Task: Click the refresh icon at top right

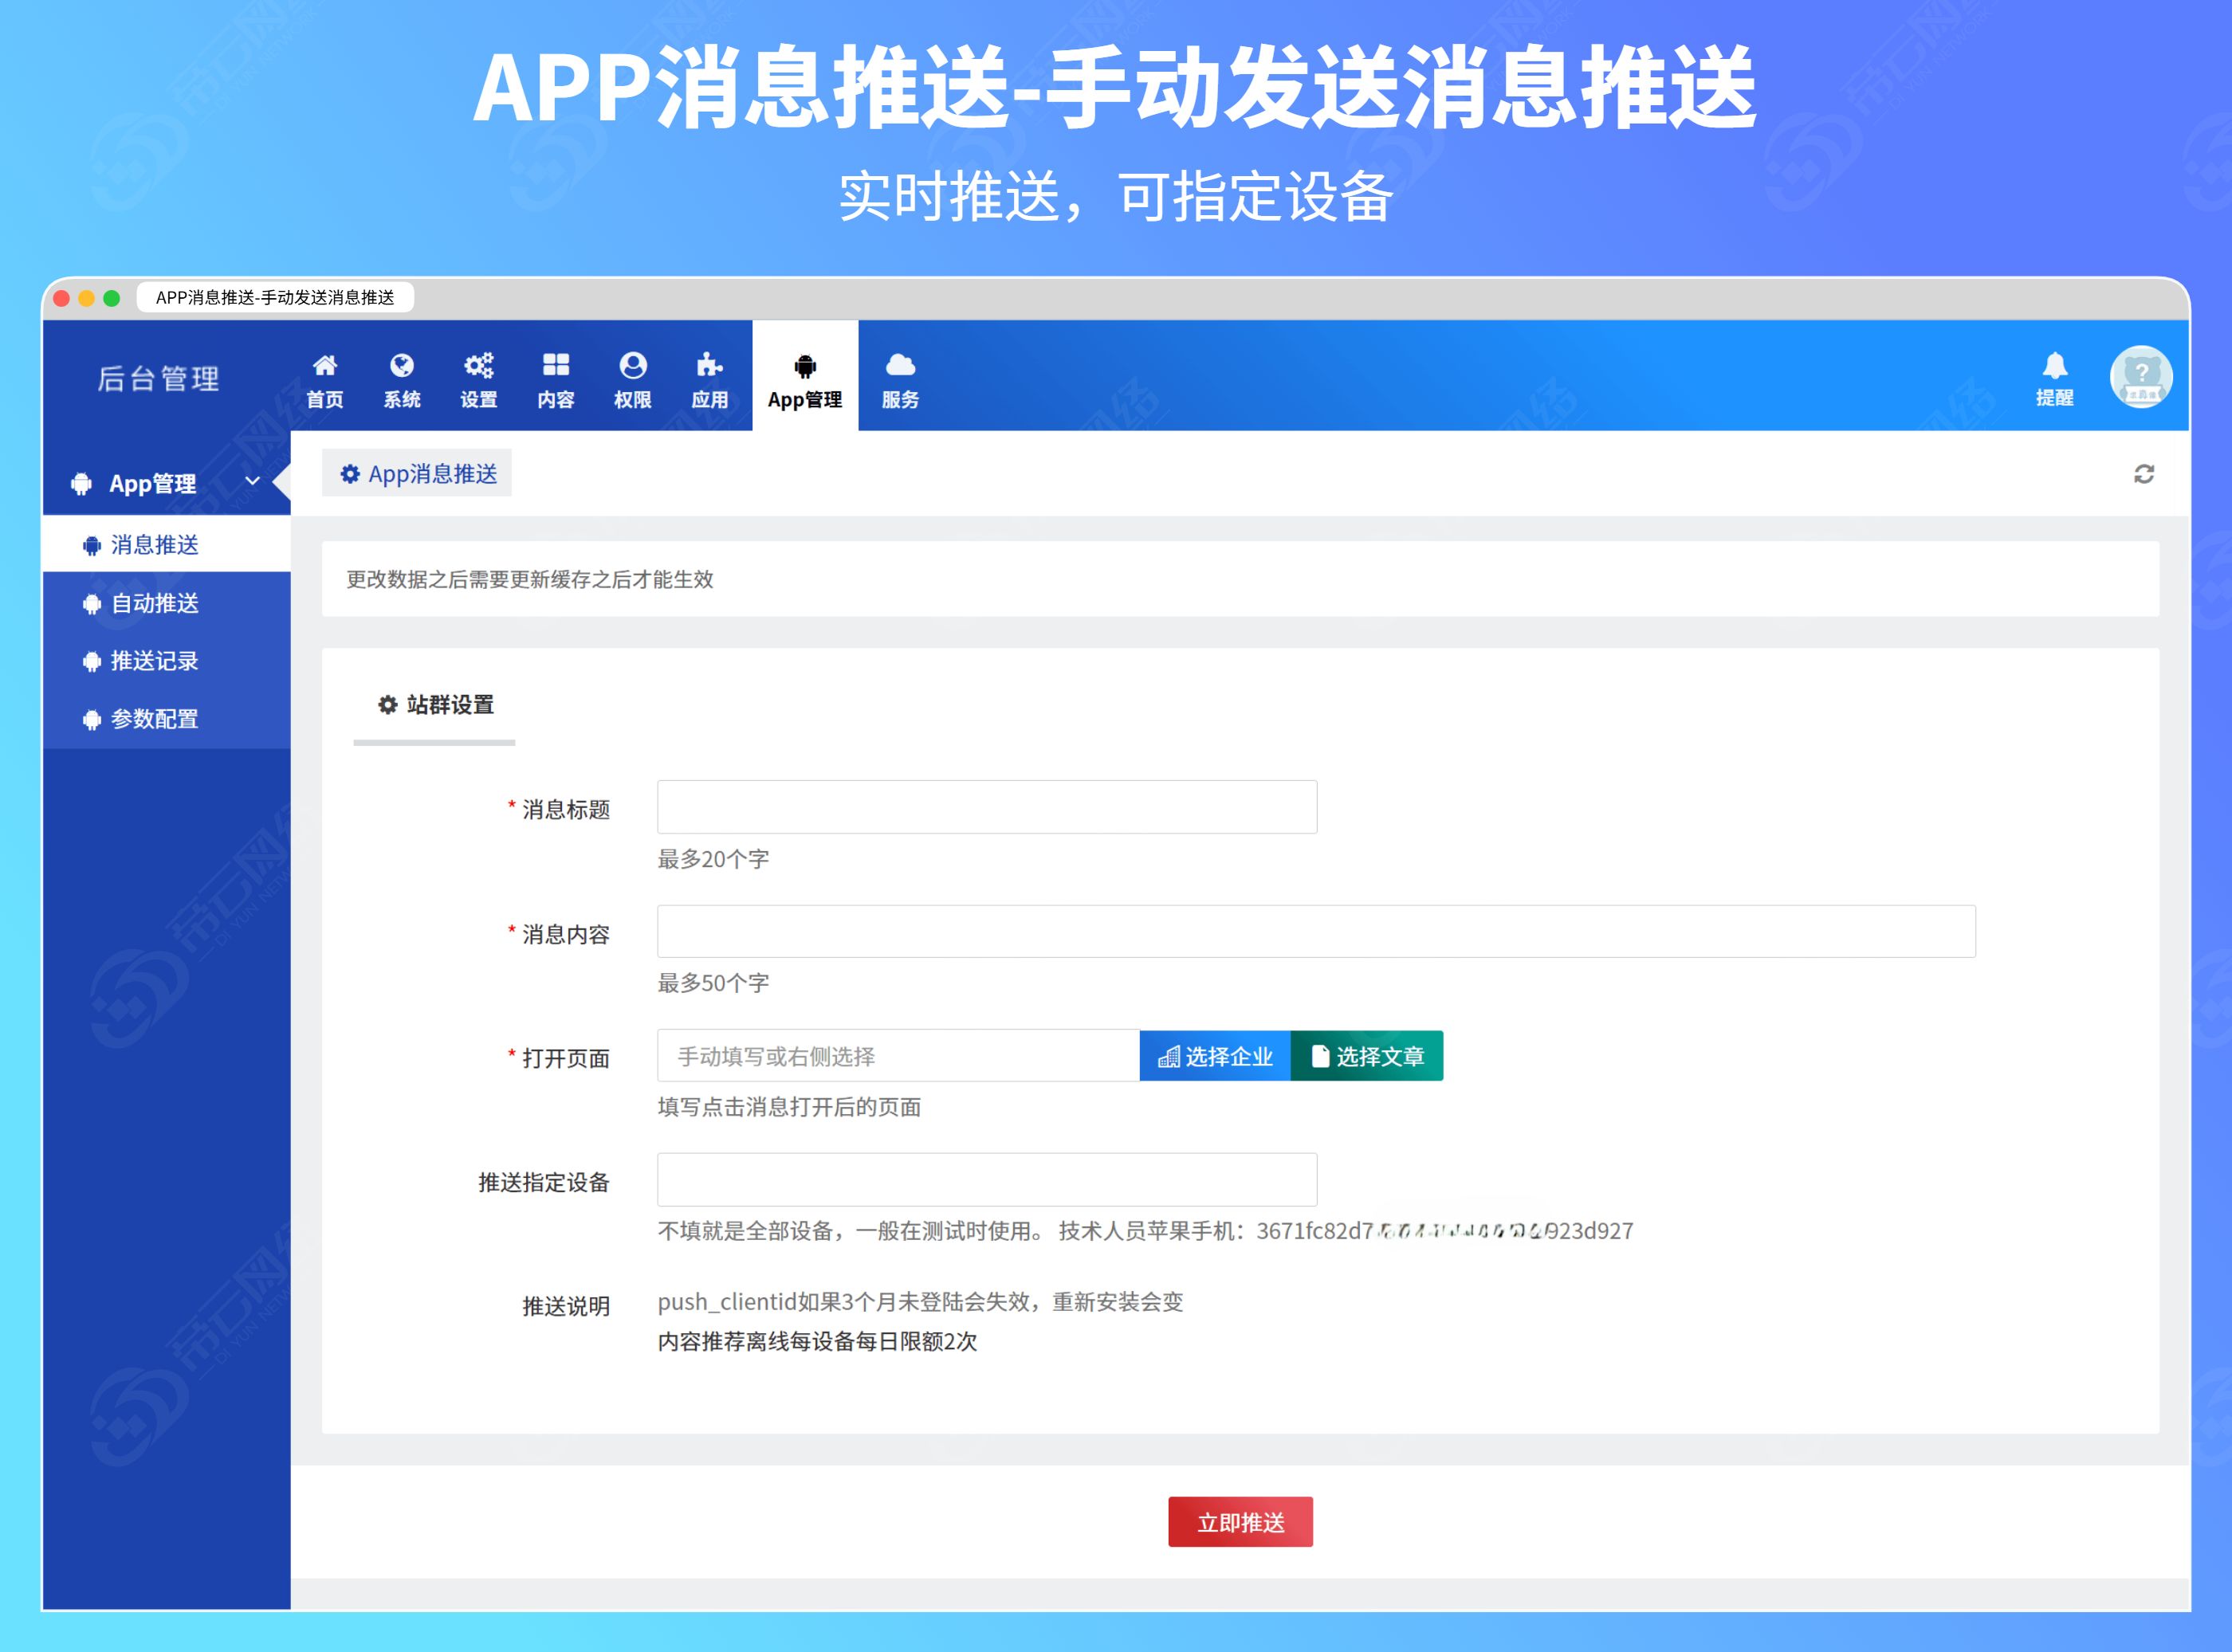Action: [2143, 474]
